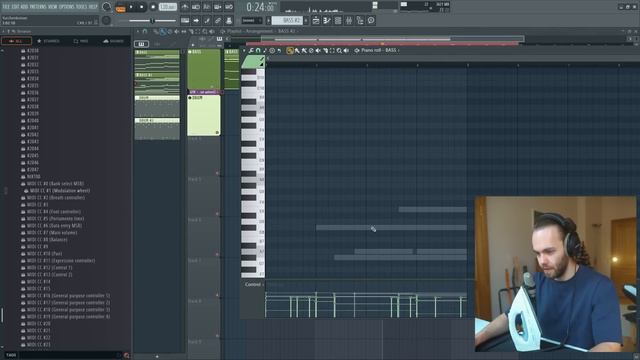
Task: Open the Control event editor dropdown
Action: [253, 284]
